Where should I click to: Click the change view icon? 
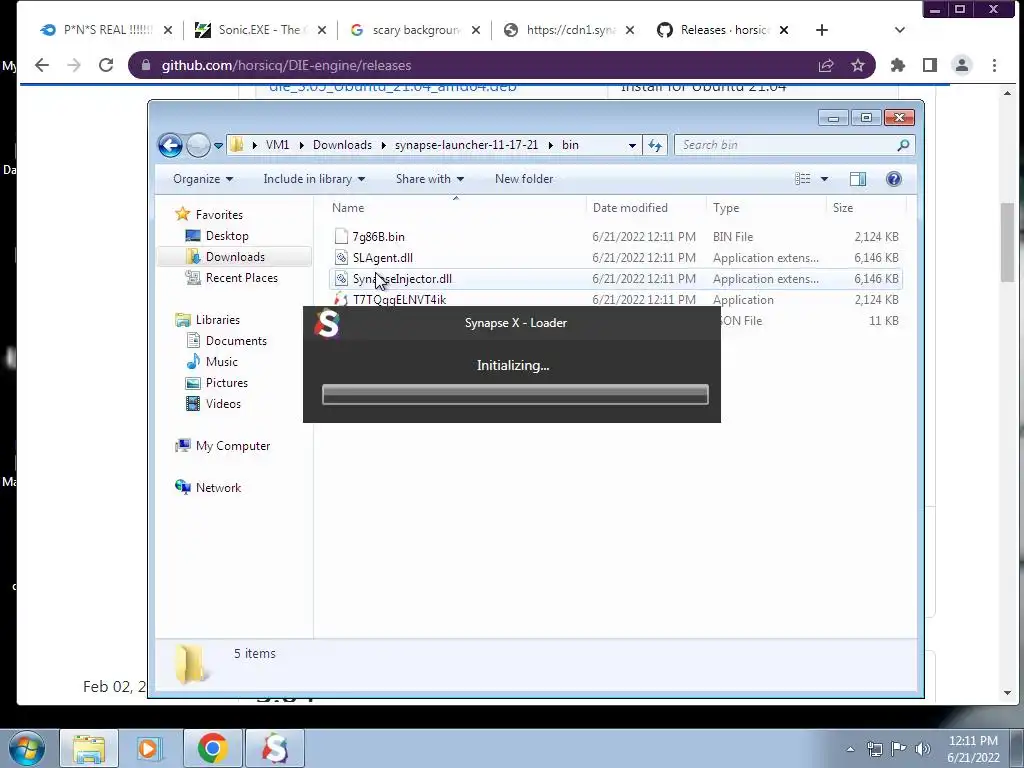[803, 179]
